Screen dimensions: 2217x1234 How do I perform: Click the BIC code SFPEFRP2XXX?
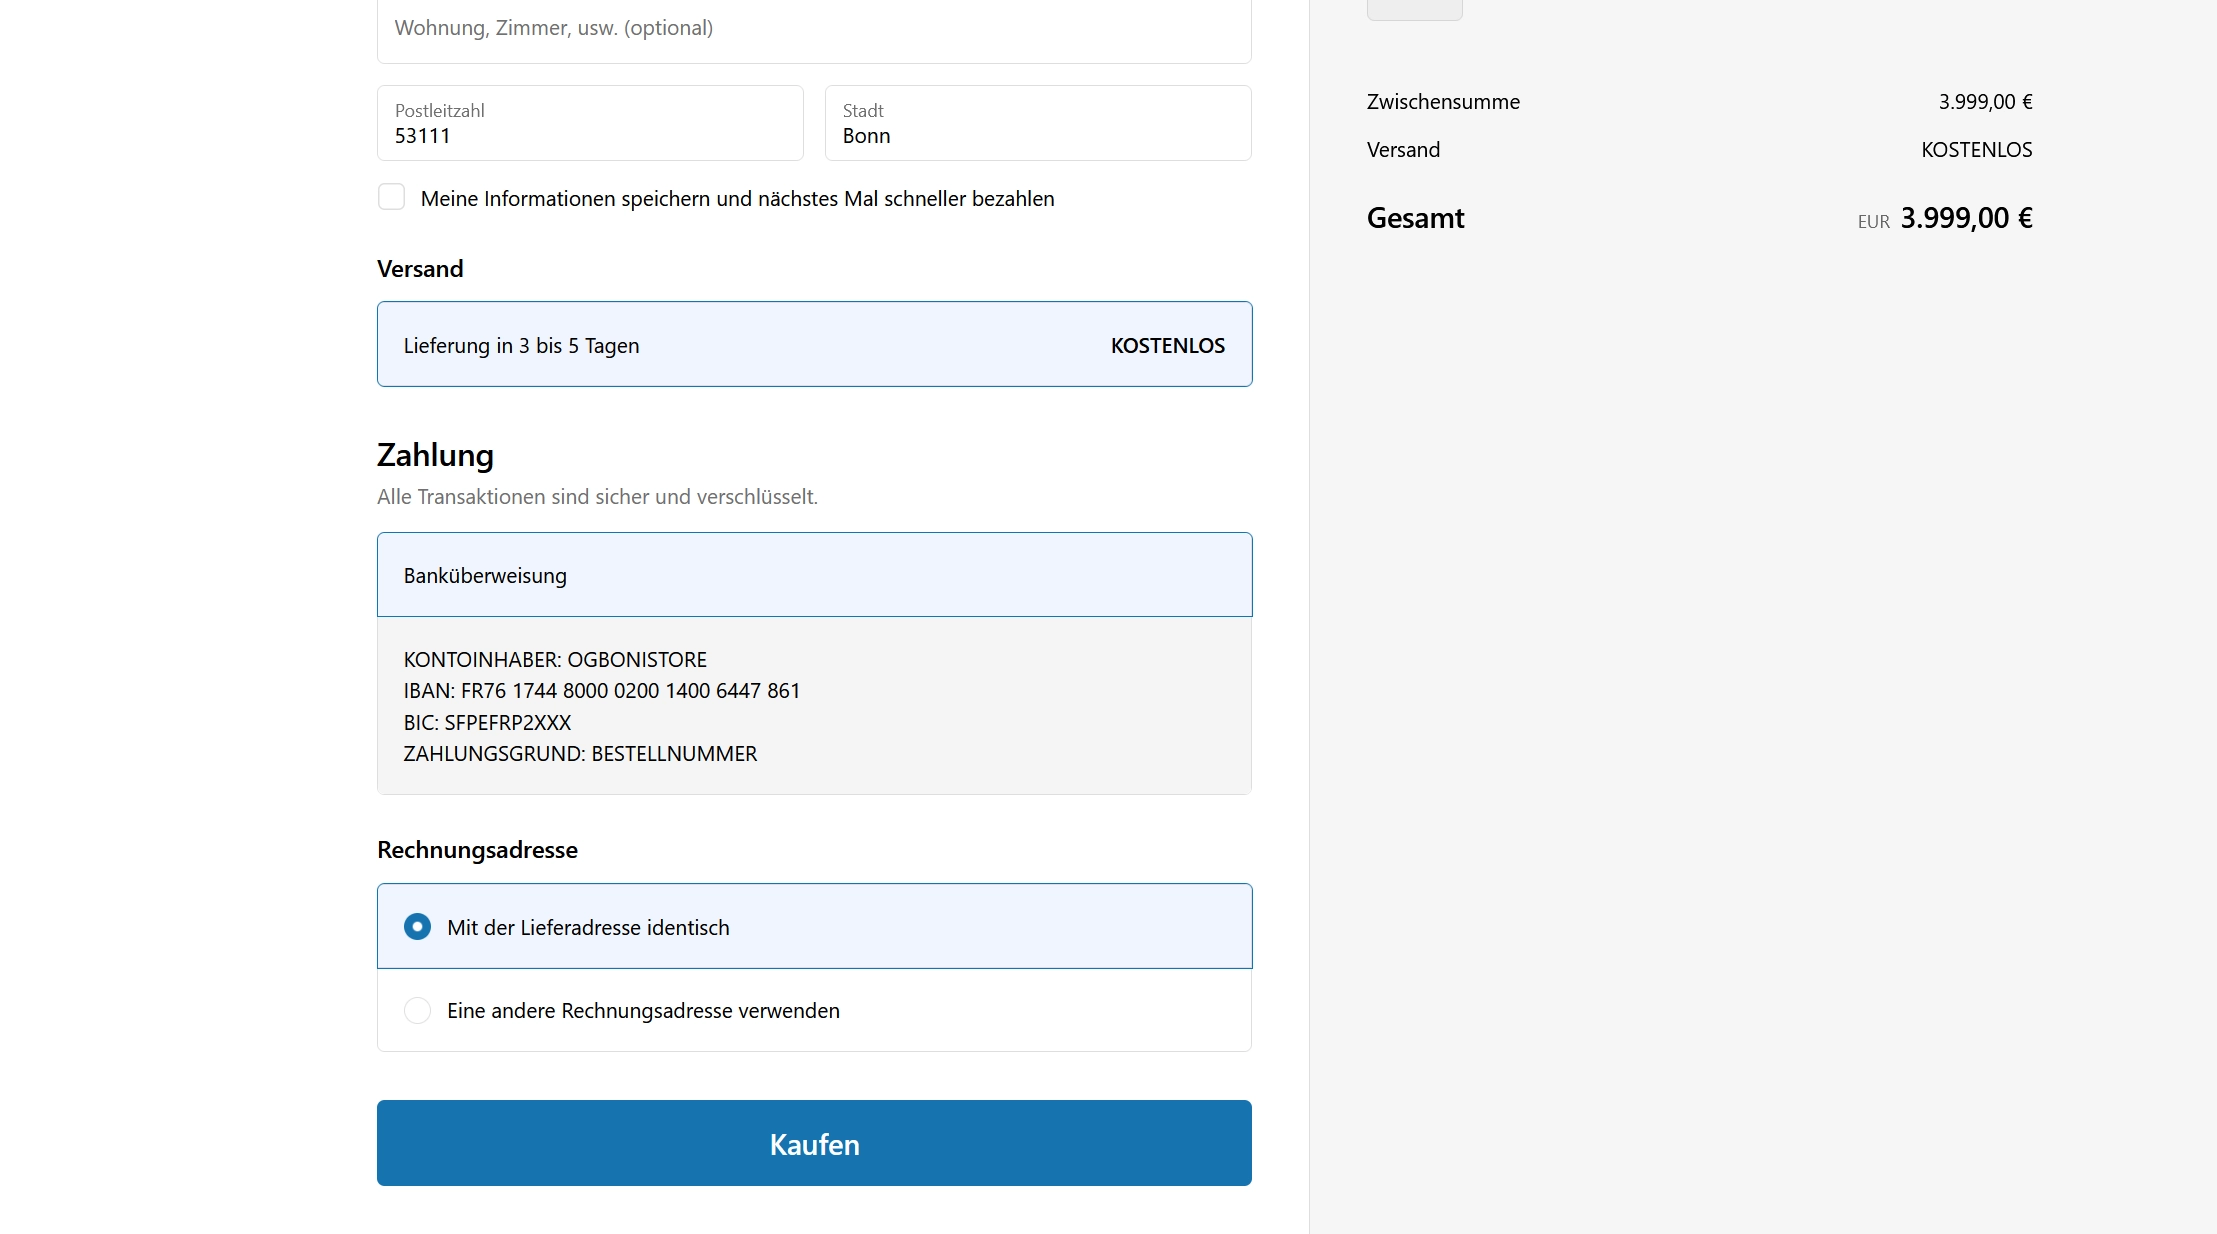tap(507, 723)
